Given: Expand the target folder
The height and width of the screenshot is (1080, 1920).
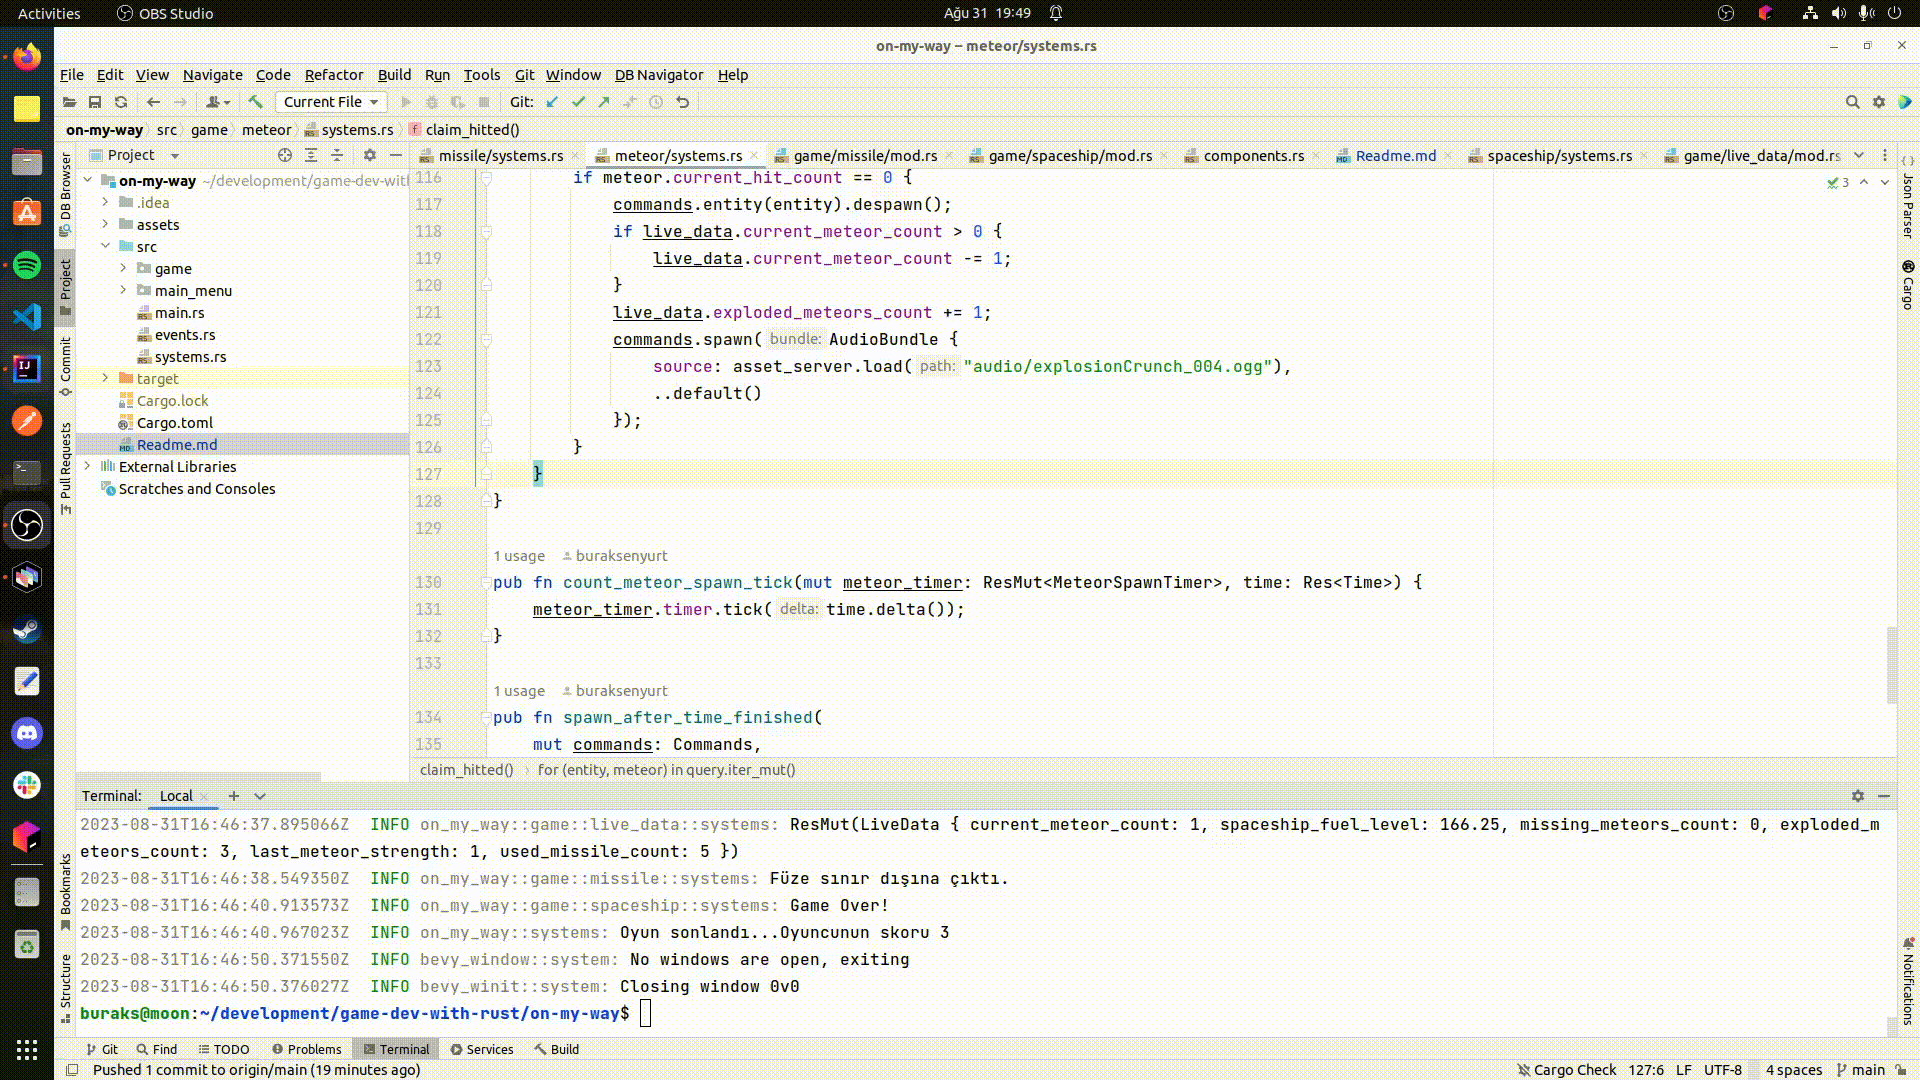Looking at the screenshot, I should [105, 378].
